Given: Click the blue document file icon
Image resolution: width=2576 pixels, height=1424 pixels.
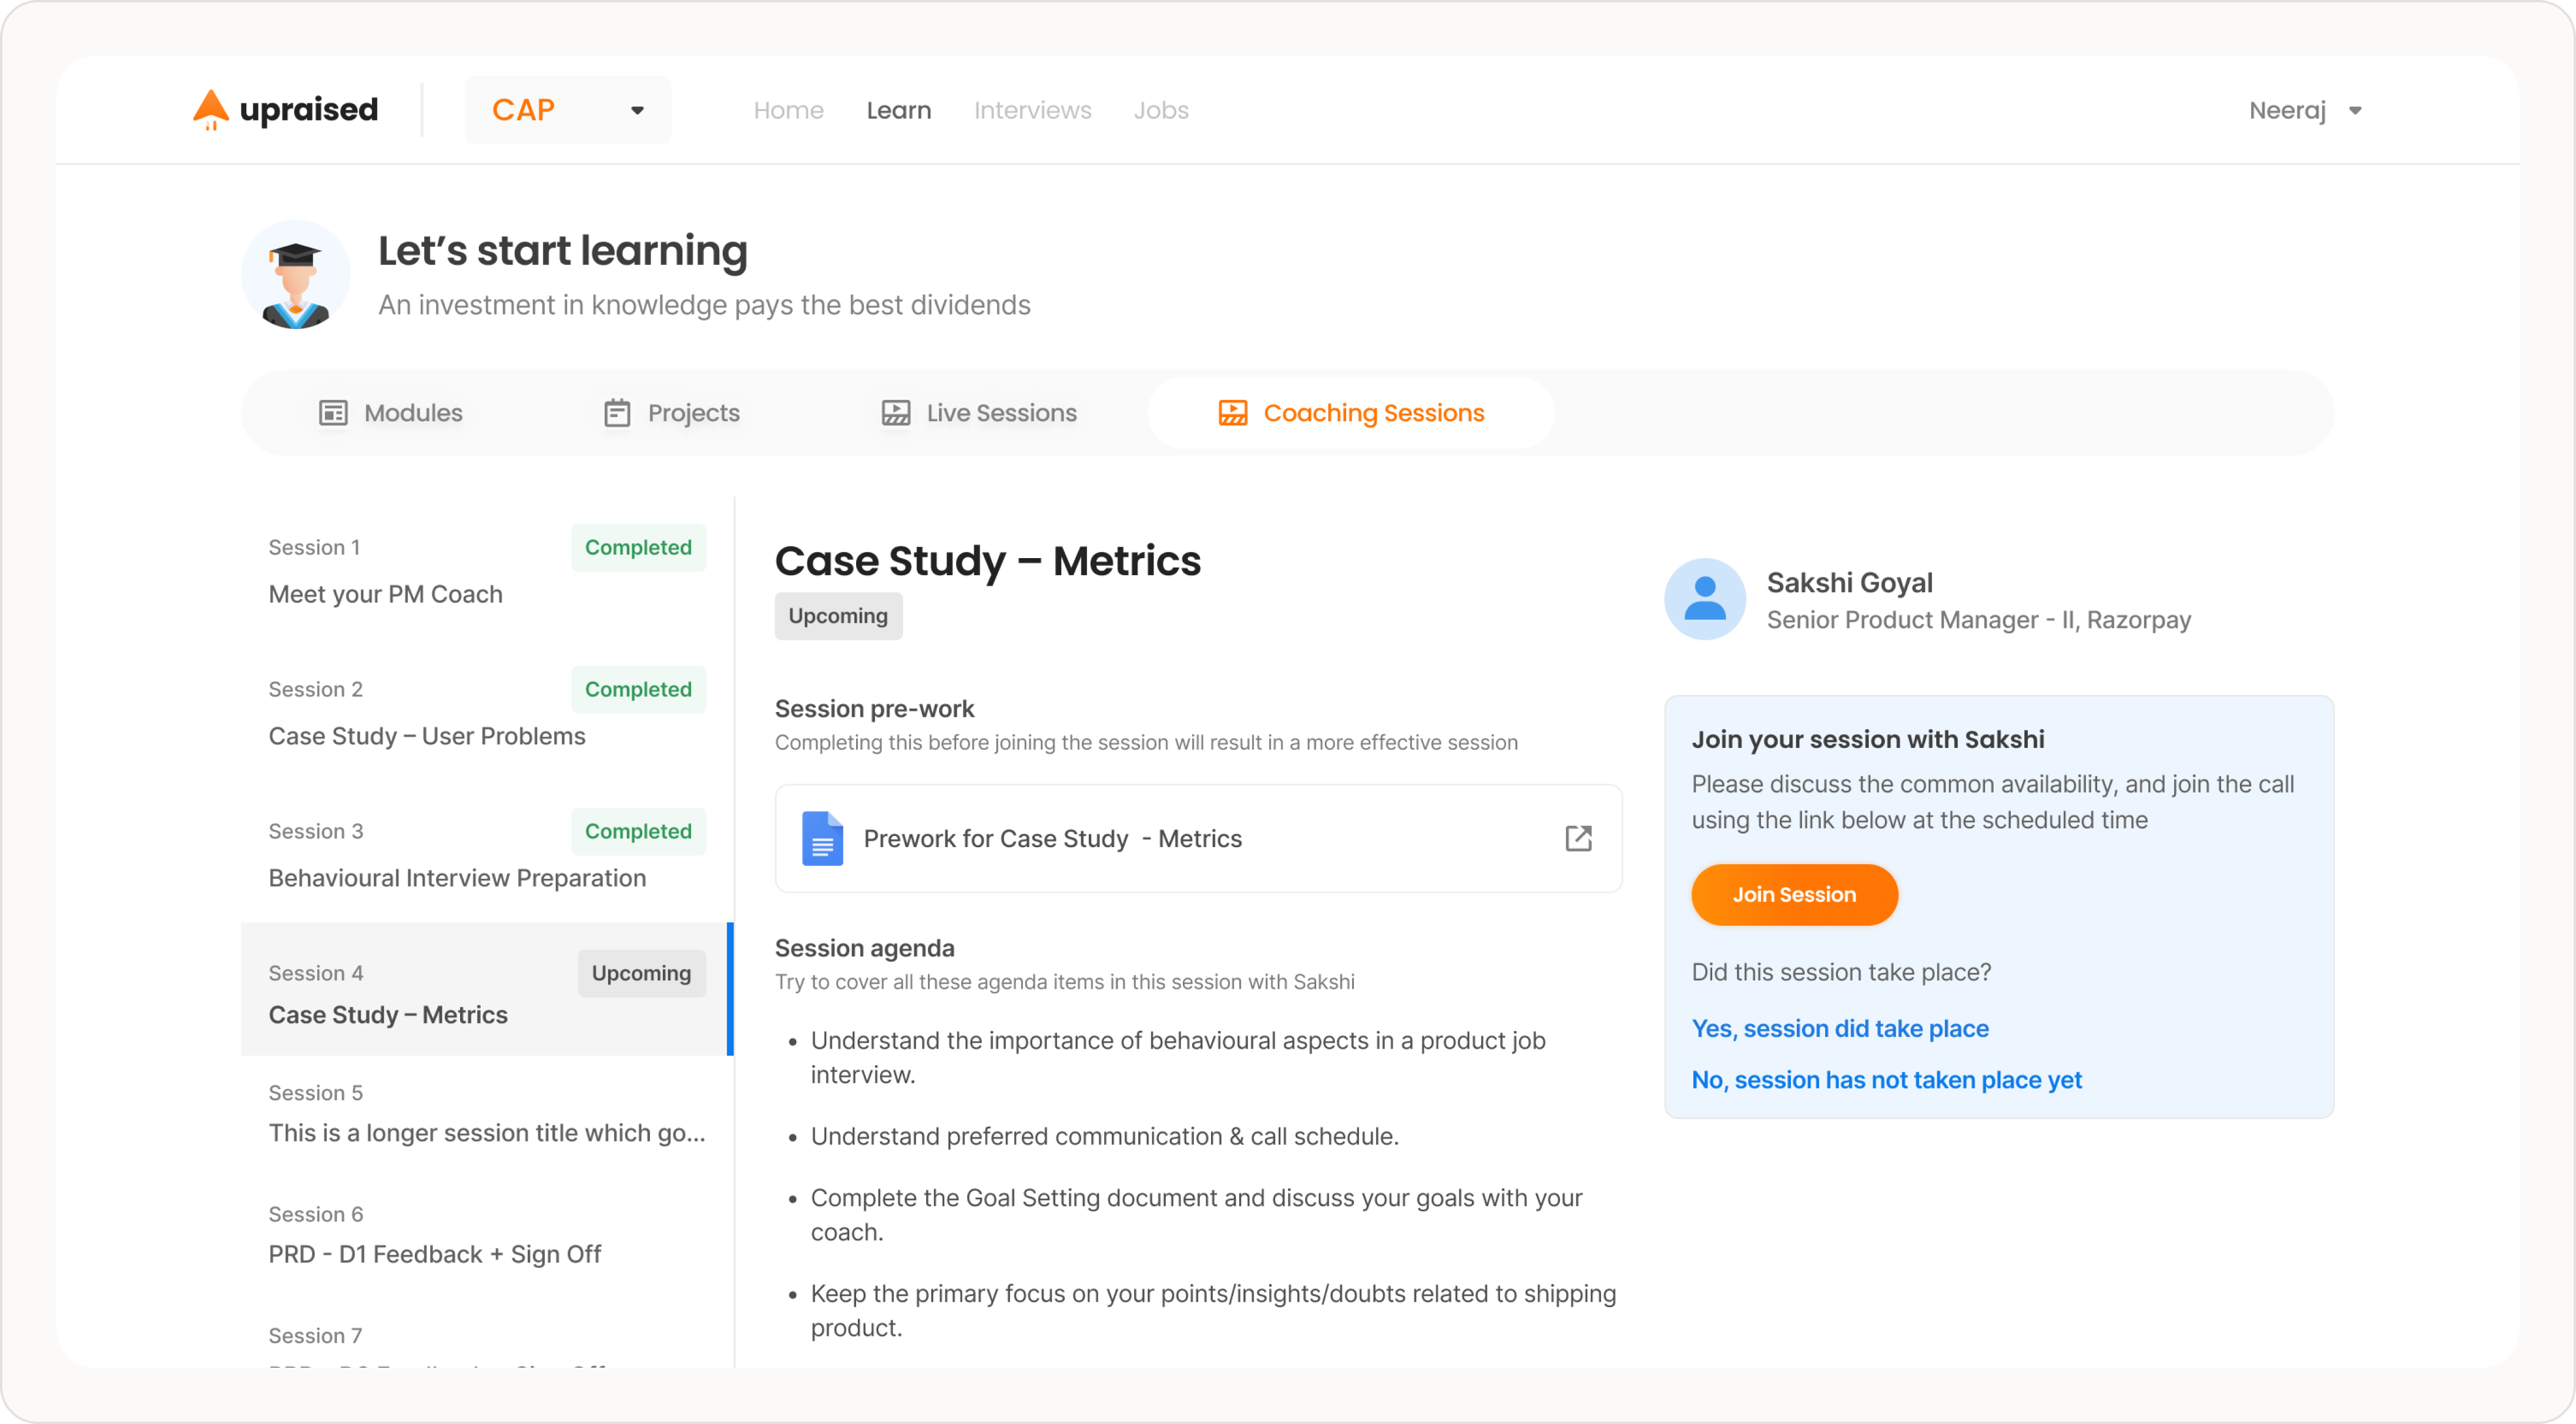Looking at the screenshot, I should tap(822, 839).
